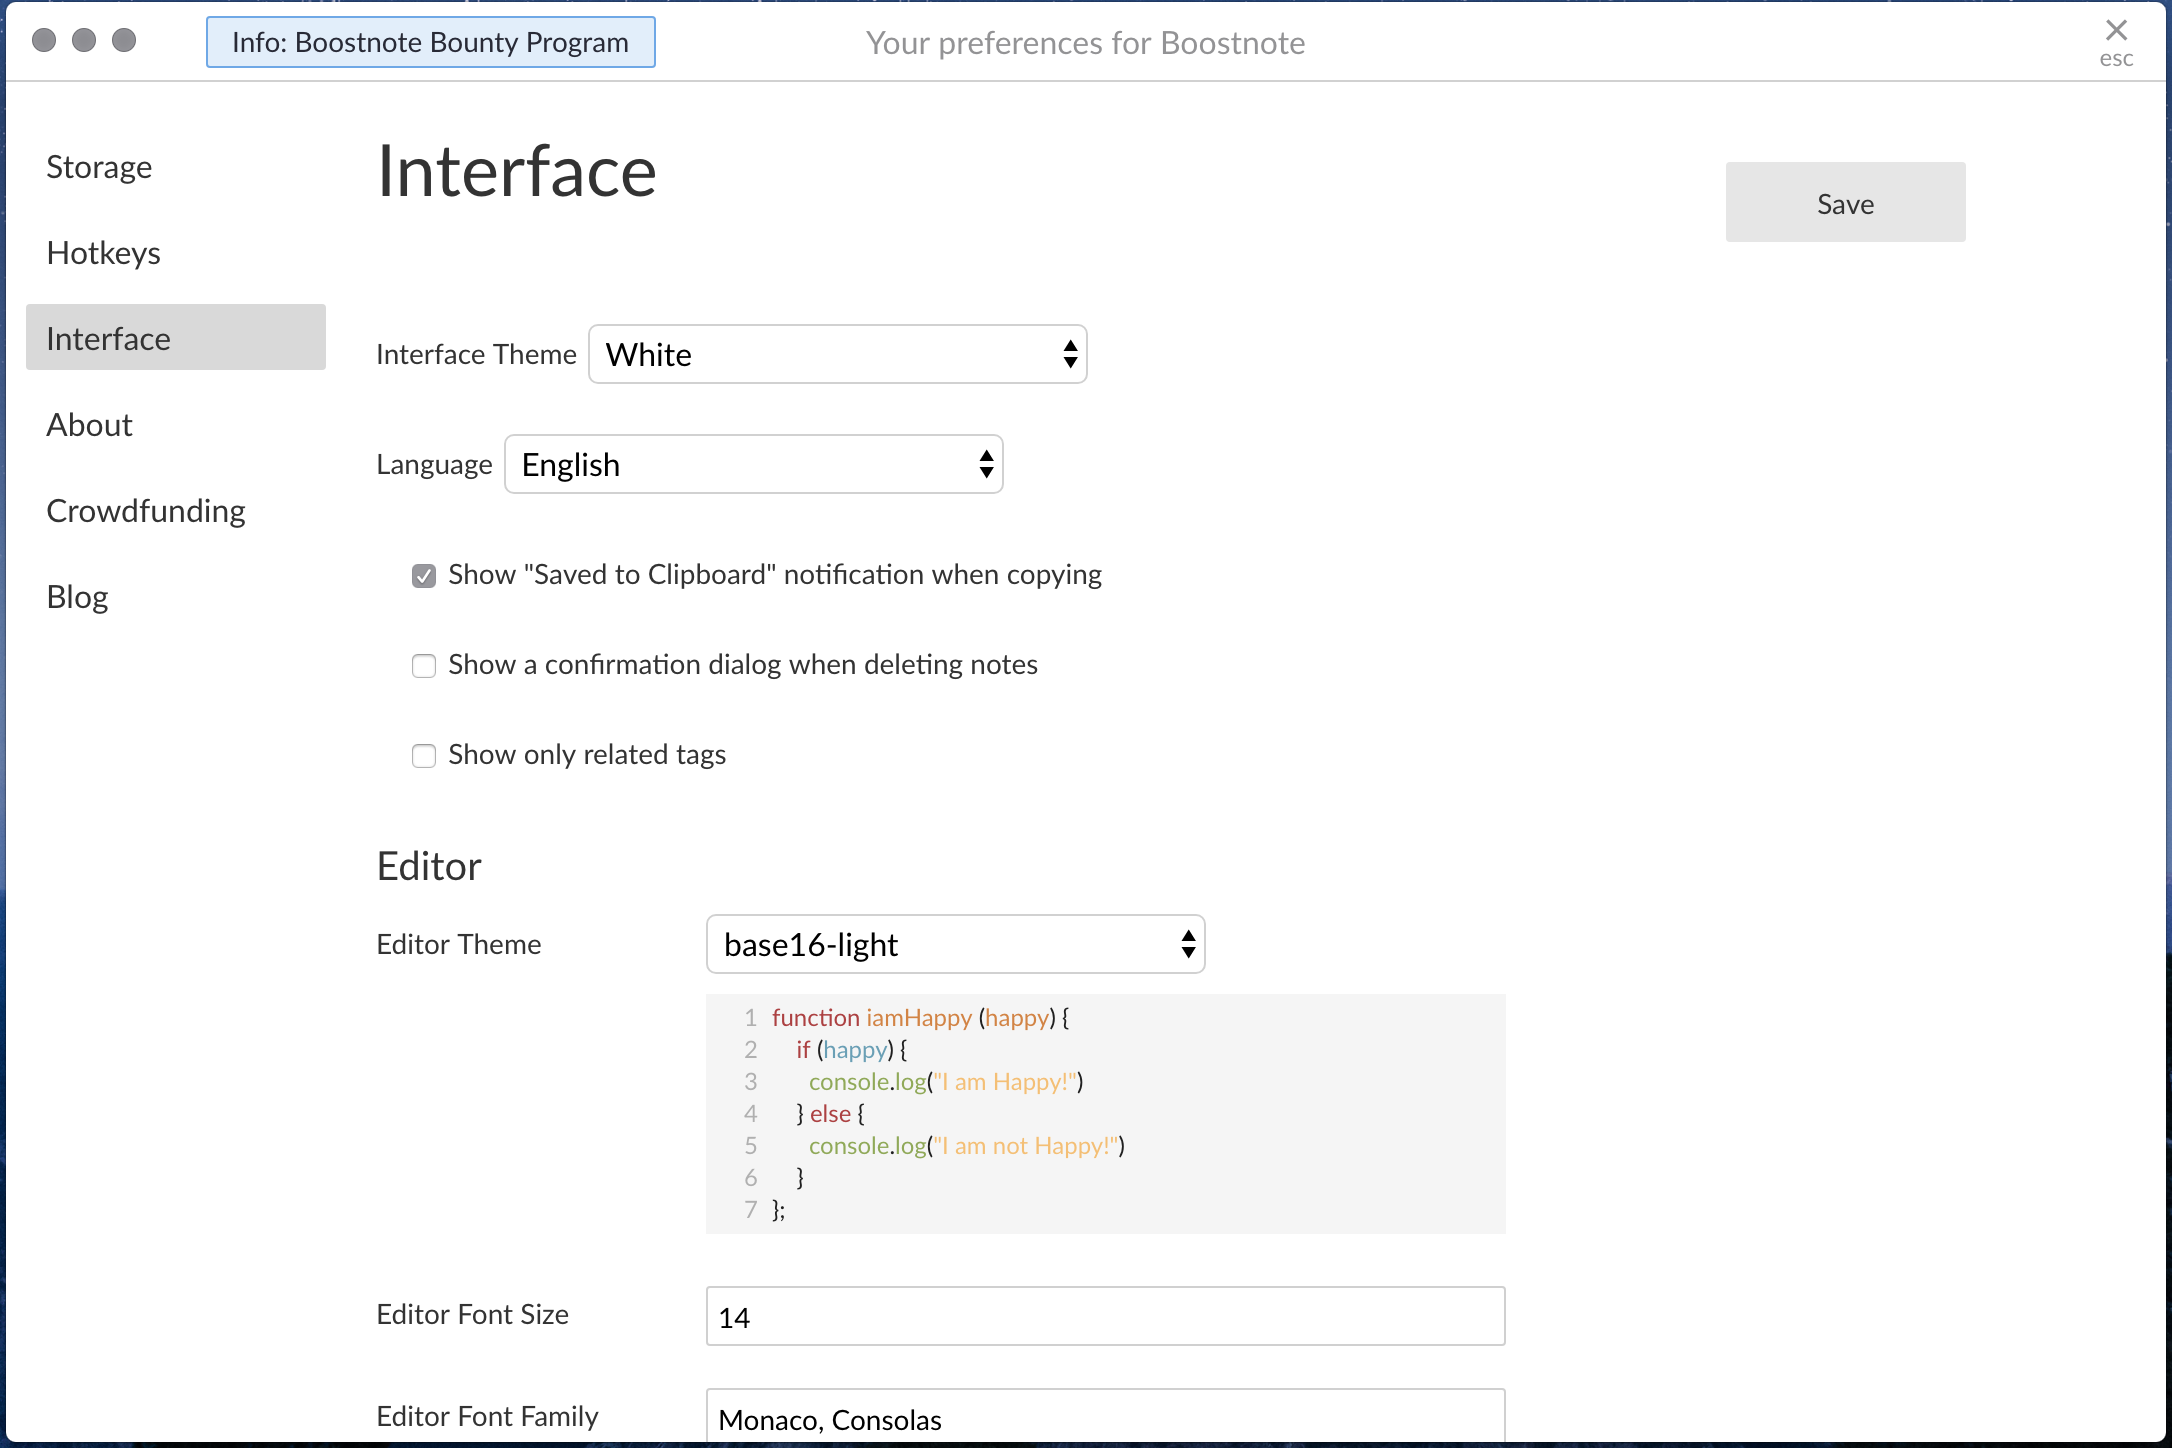
Task: Toggle "Saved to Clipboard" notification checkbox
Action: click(x=424, y=576)
